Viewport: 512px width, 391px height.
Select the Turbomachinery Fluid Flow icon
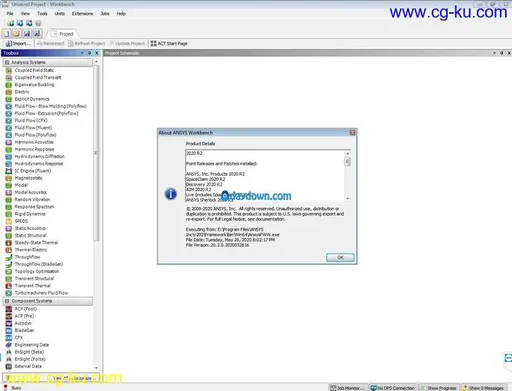coord(9,293)
